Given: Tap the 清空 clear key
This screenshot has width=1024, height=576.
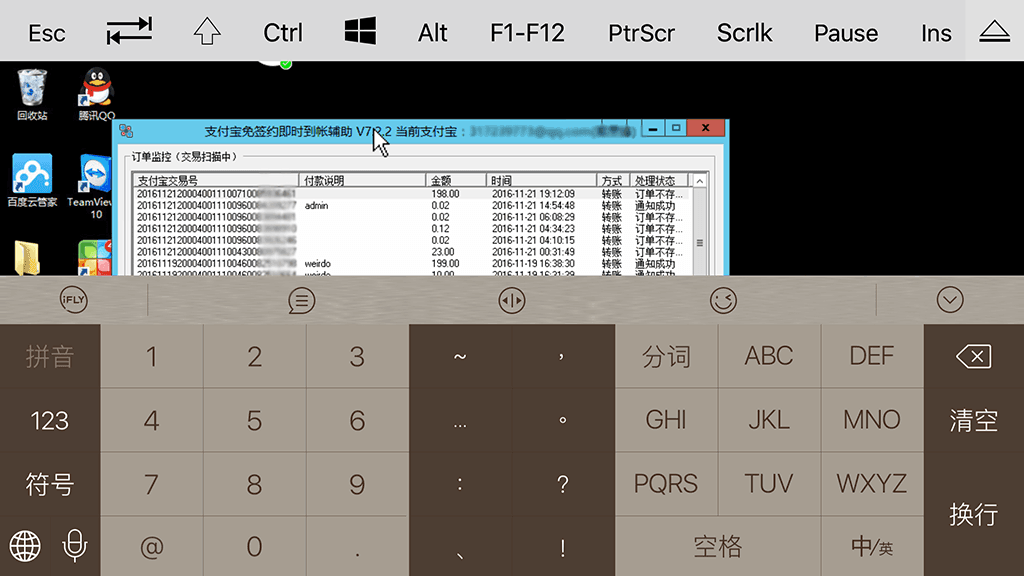Looking at the screenshot, I should click(974, 421).
